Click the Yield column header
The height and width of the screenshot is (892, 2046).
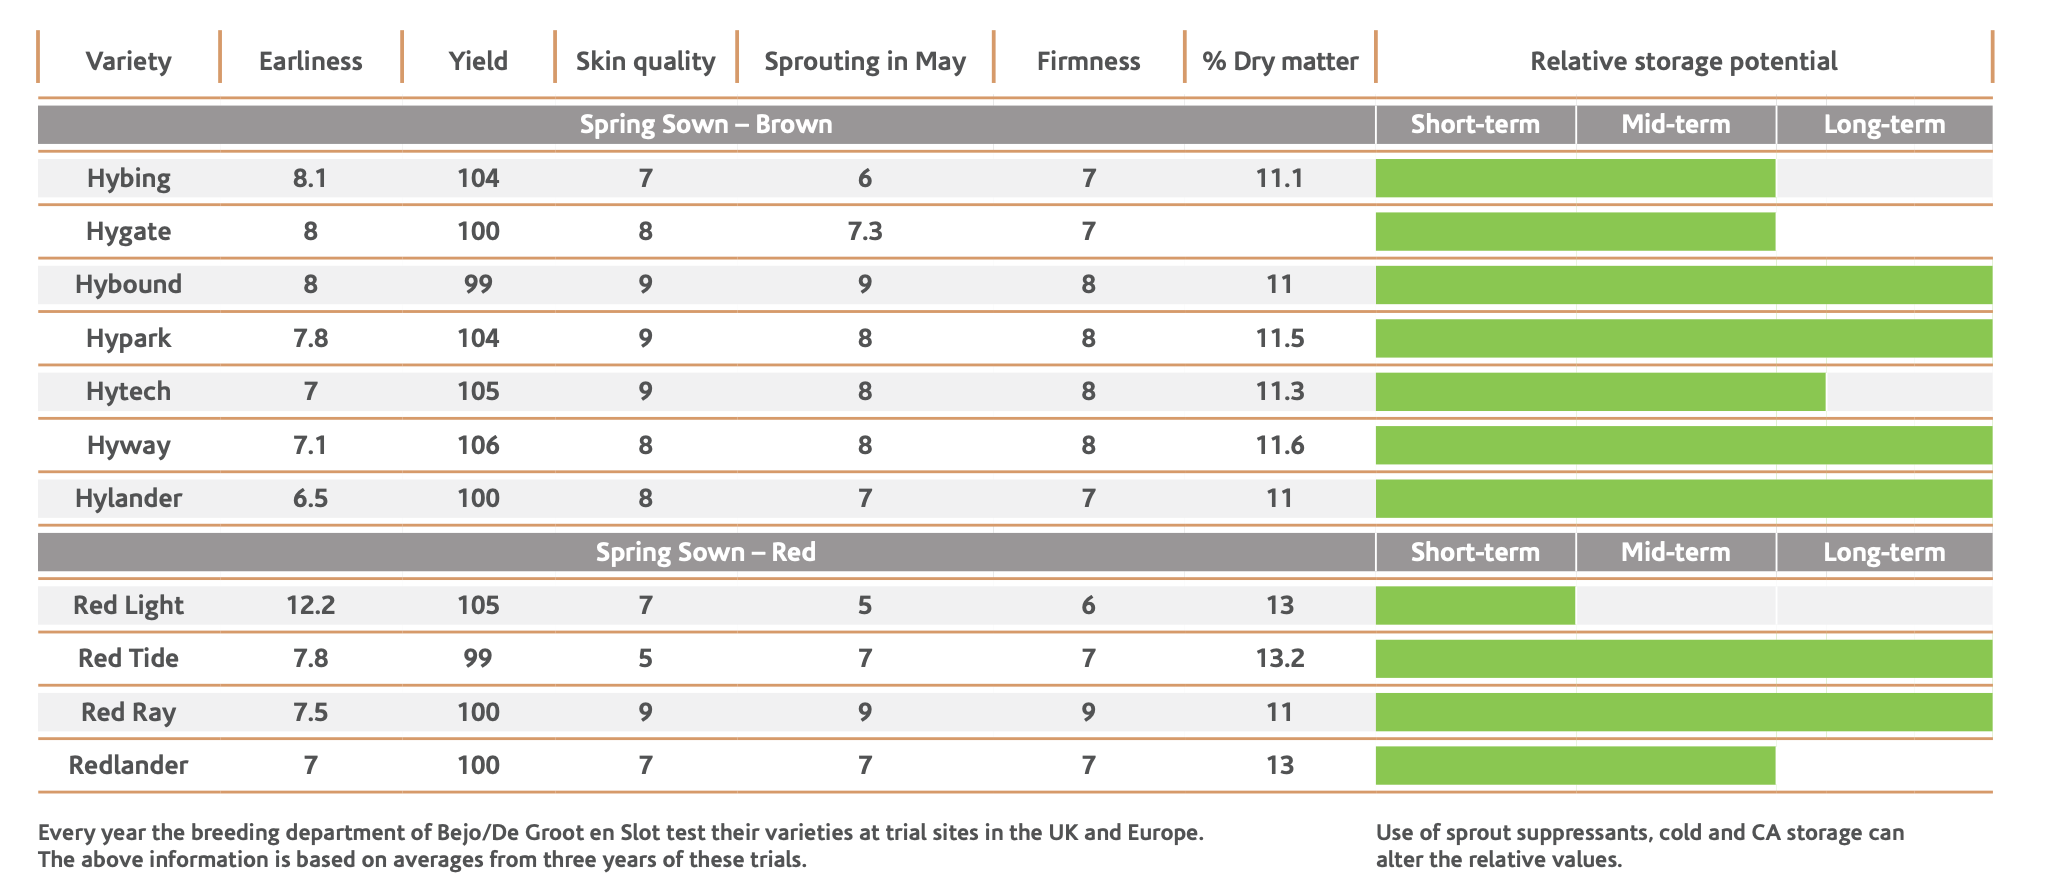tap(478, 61)
